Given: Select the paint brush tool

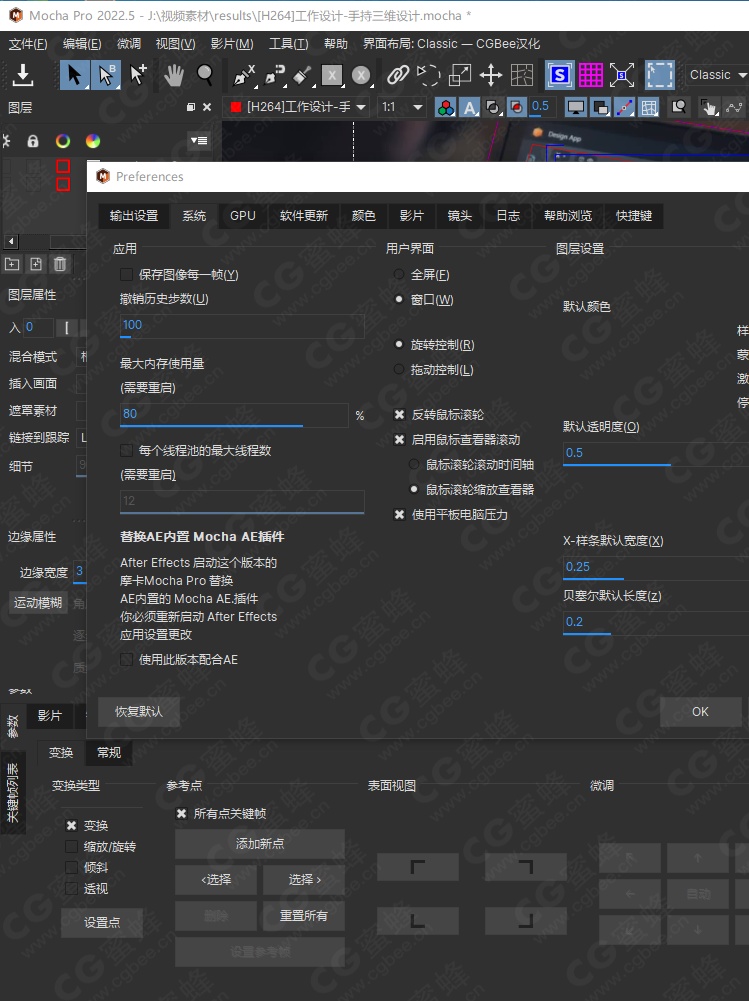Looking at the screenshot, I should [302, 75].
